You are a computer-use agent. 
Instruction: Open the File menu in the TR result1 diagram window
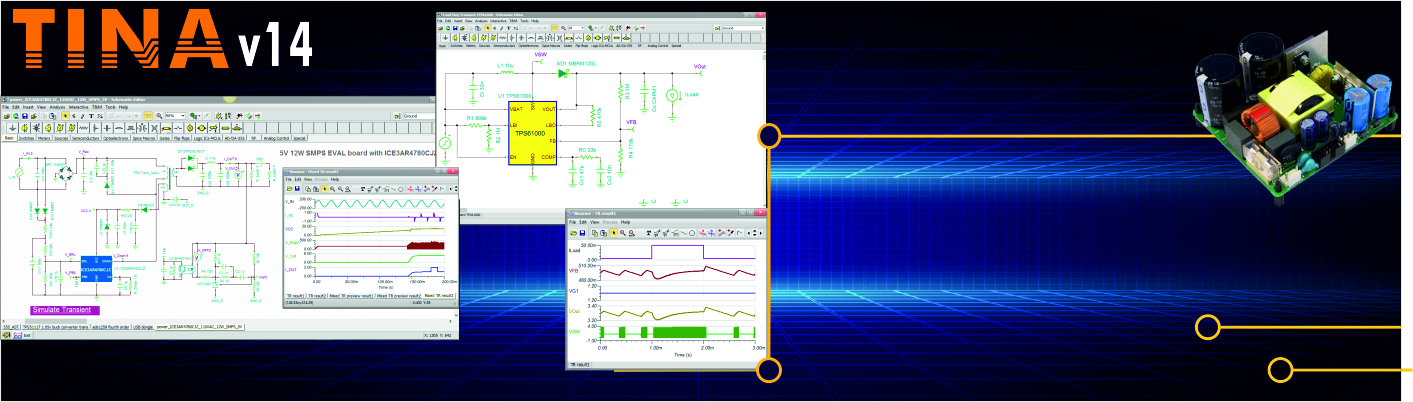point(572,222)
